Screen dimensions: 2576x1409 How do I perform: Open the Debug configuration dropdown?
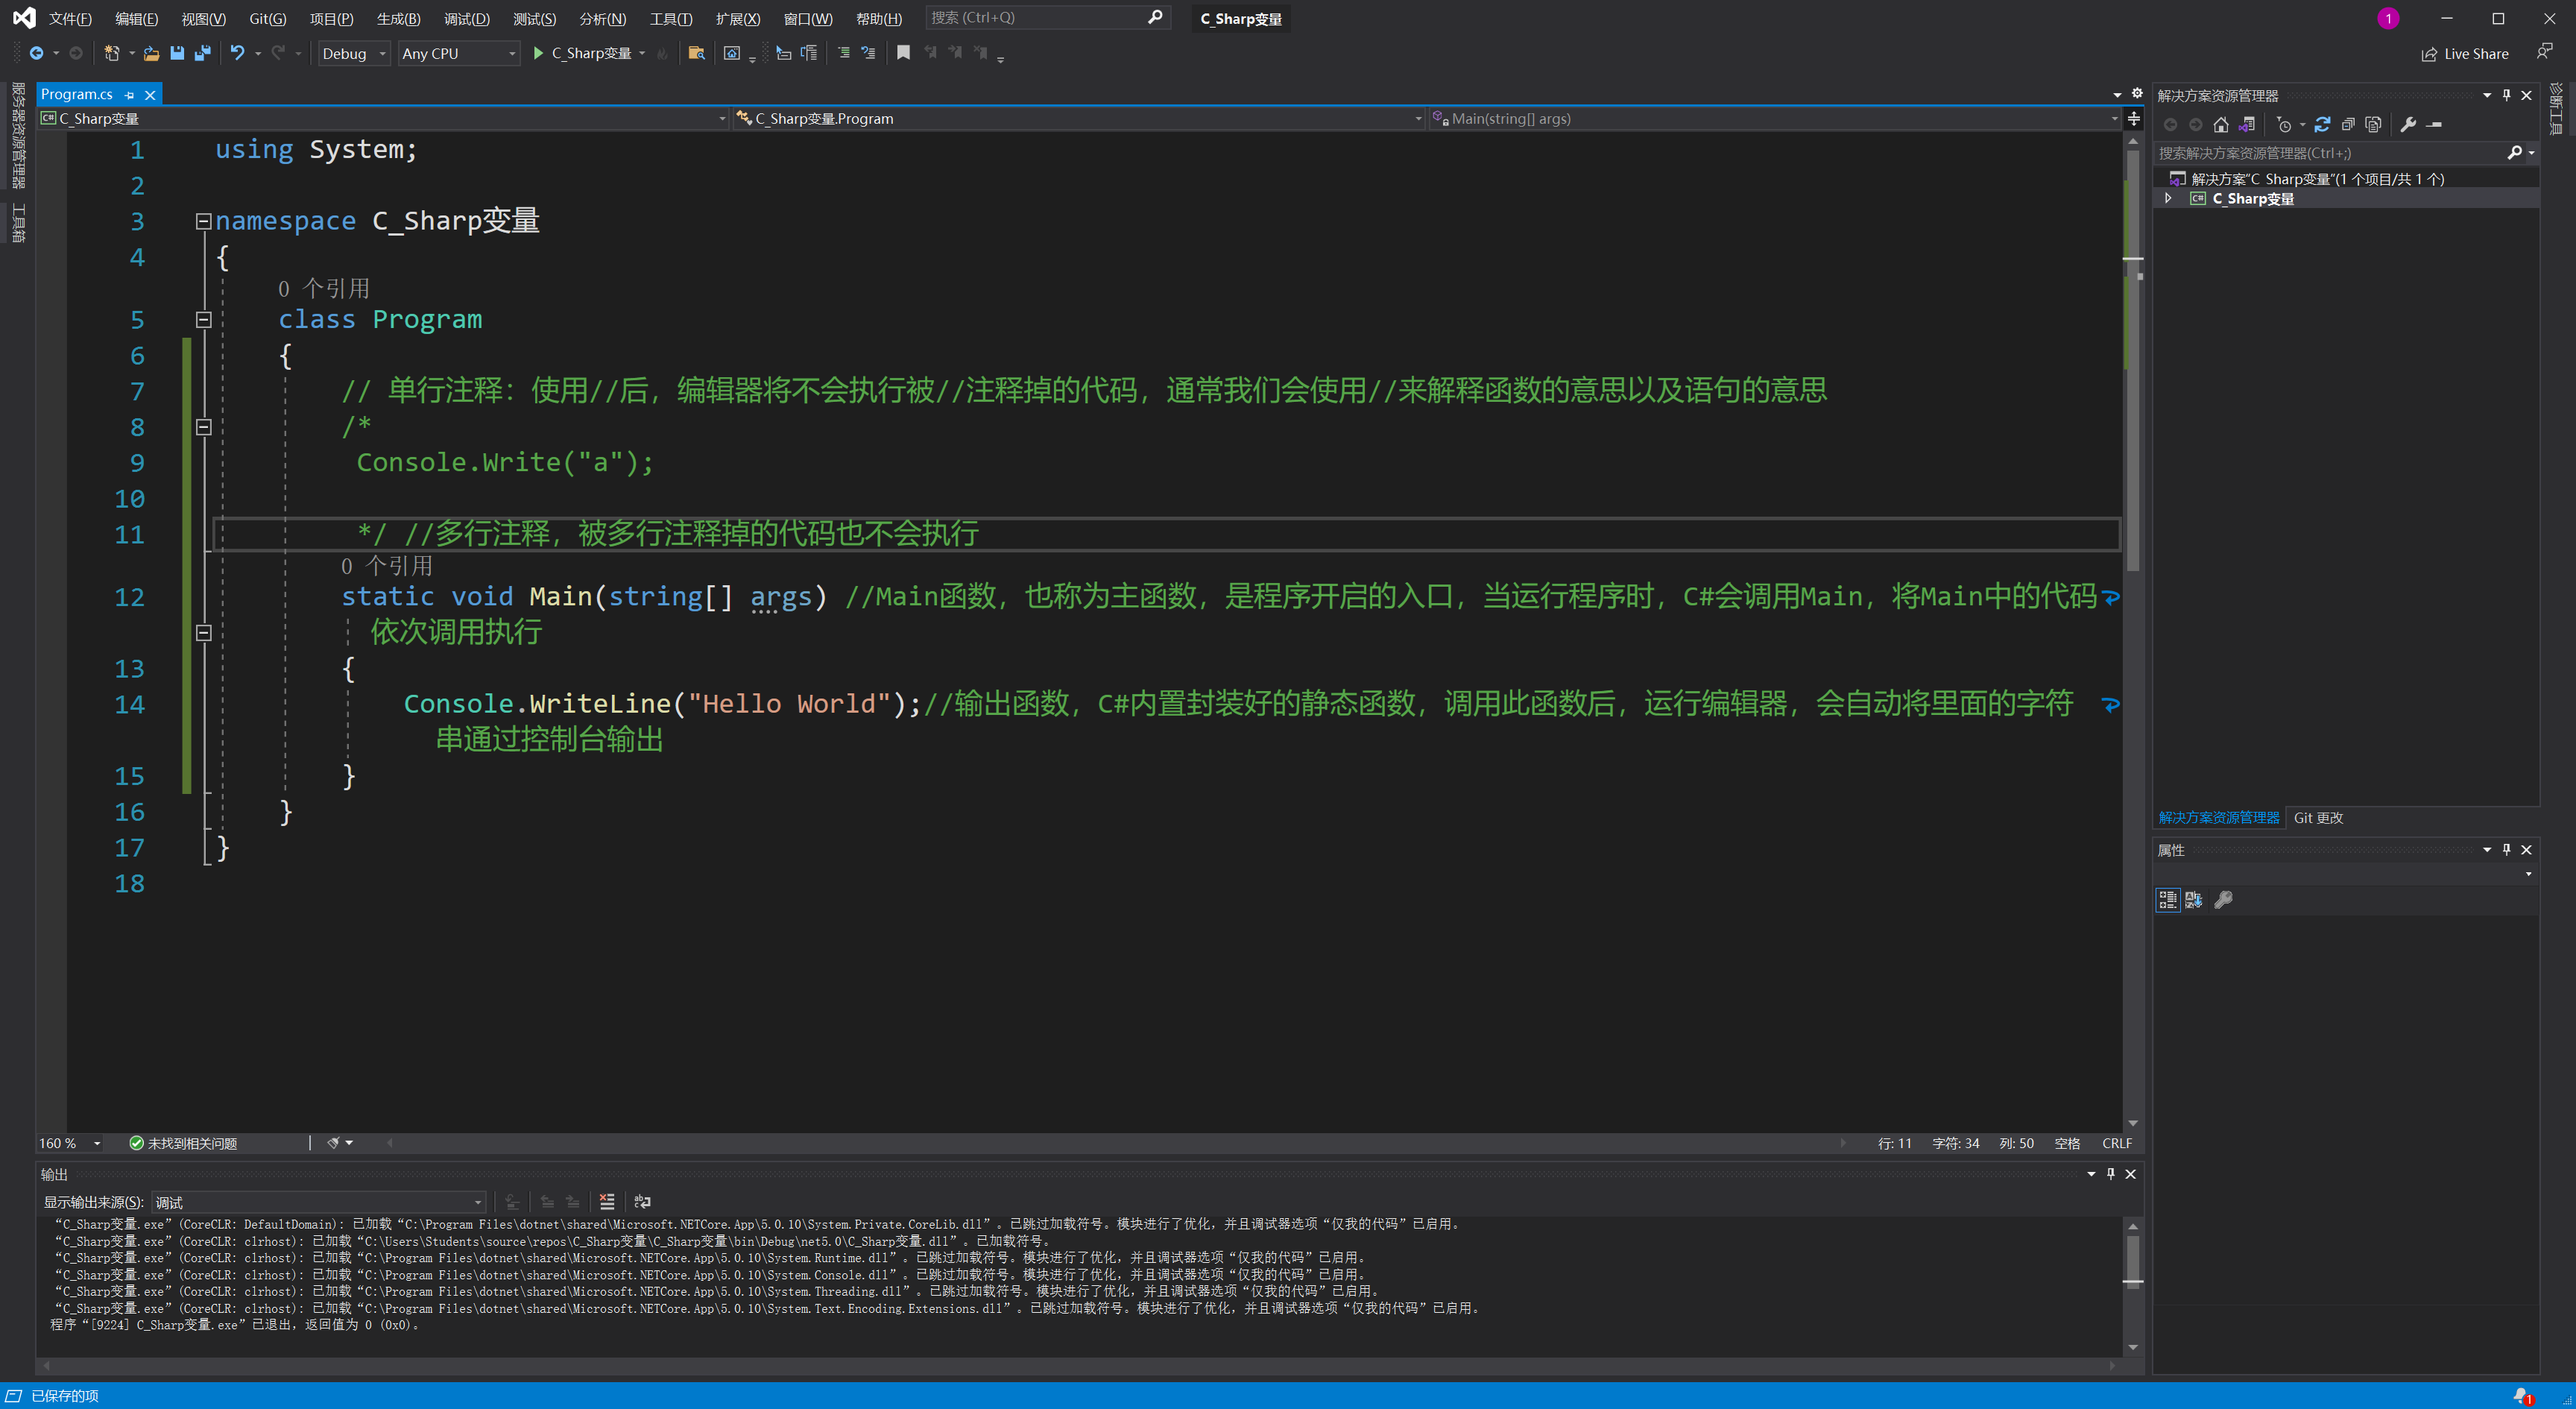354,53
